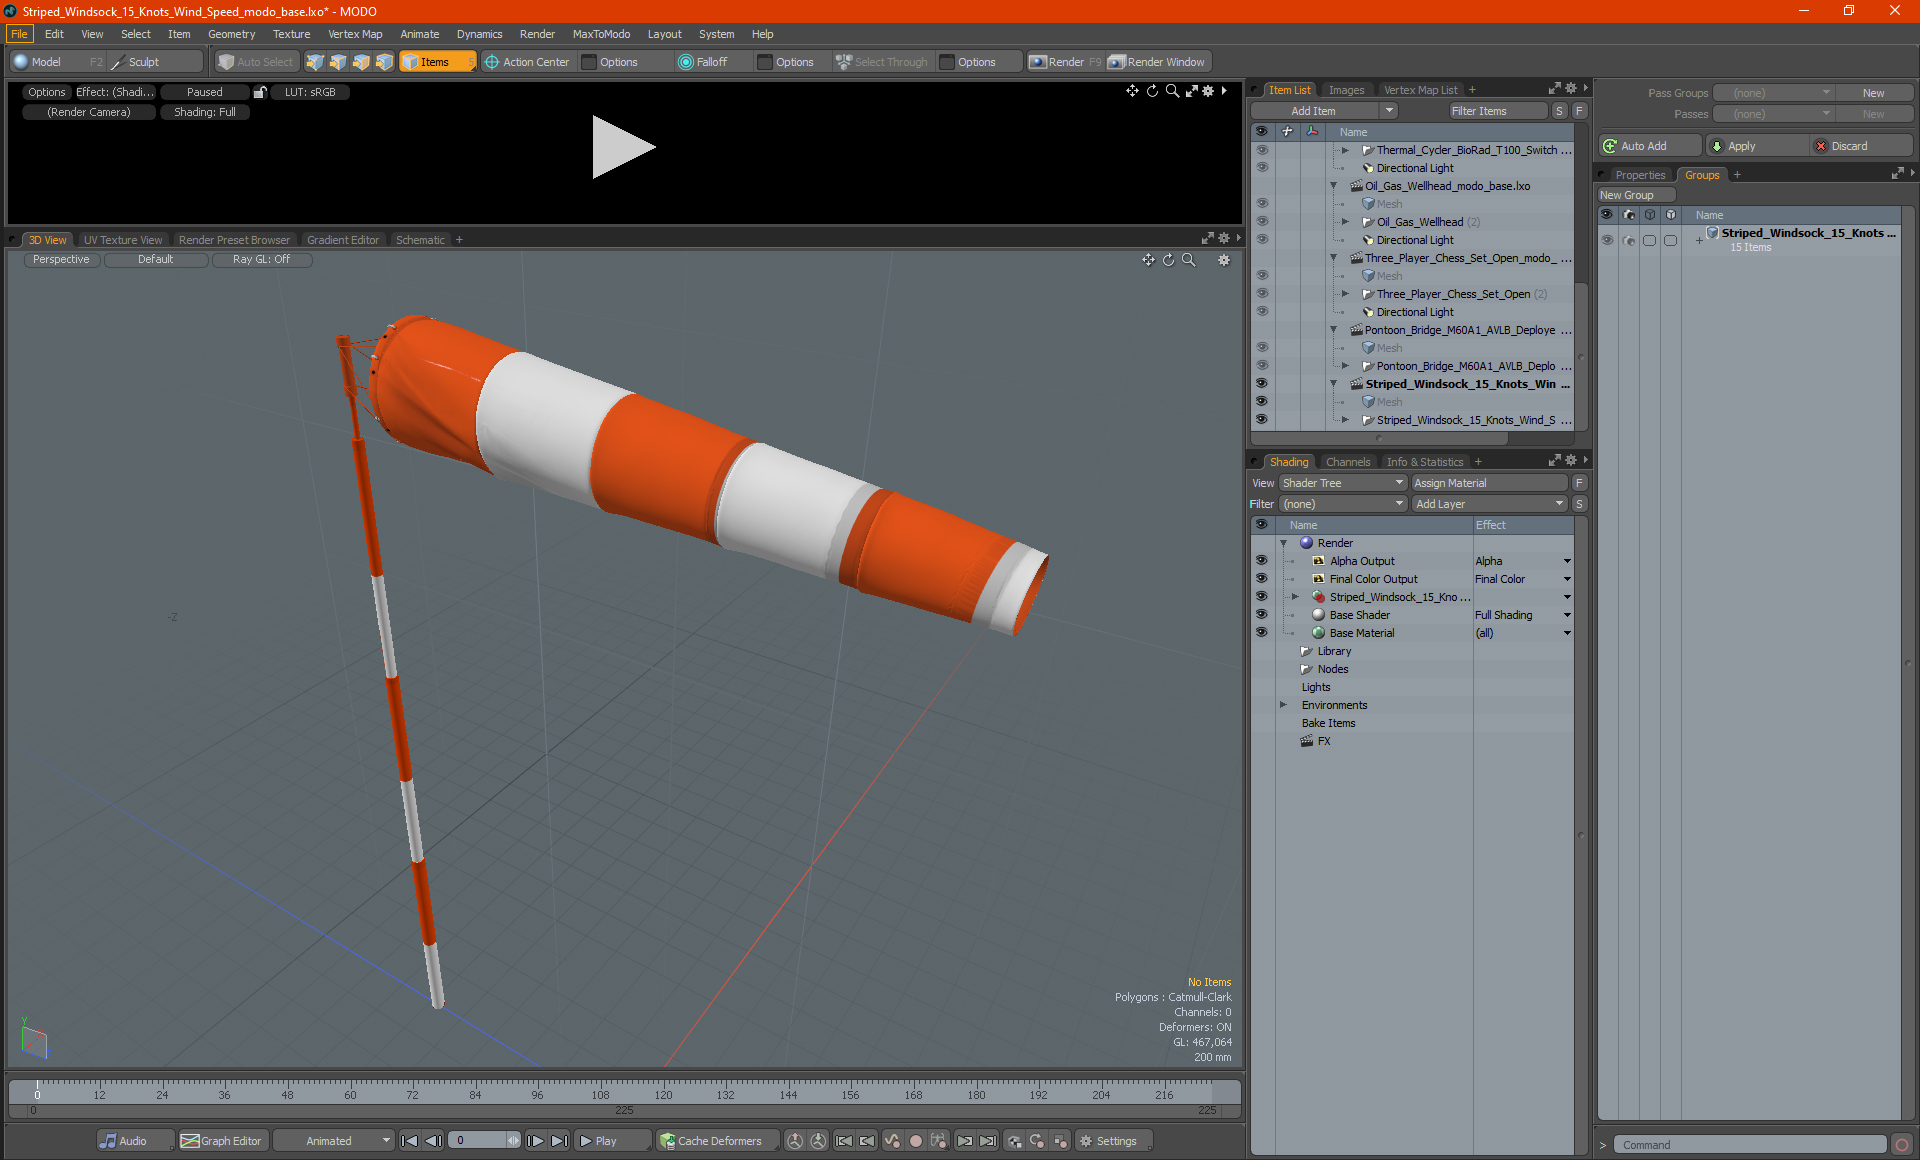
Task: Open the Add Layer dropdown
Action: [x=1488, y=504]
